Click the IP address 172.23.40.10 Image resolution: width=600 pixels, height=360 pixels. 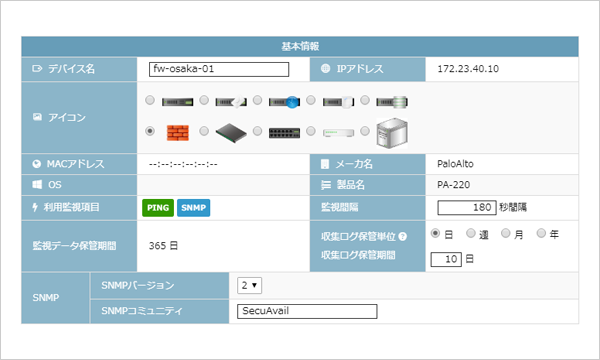468,69
